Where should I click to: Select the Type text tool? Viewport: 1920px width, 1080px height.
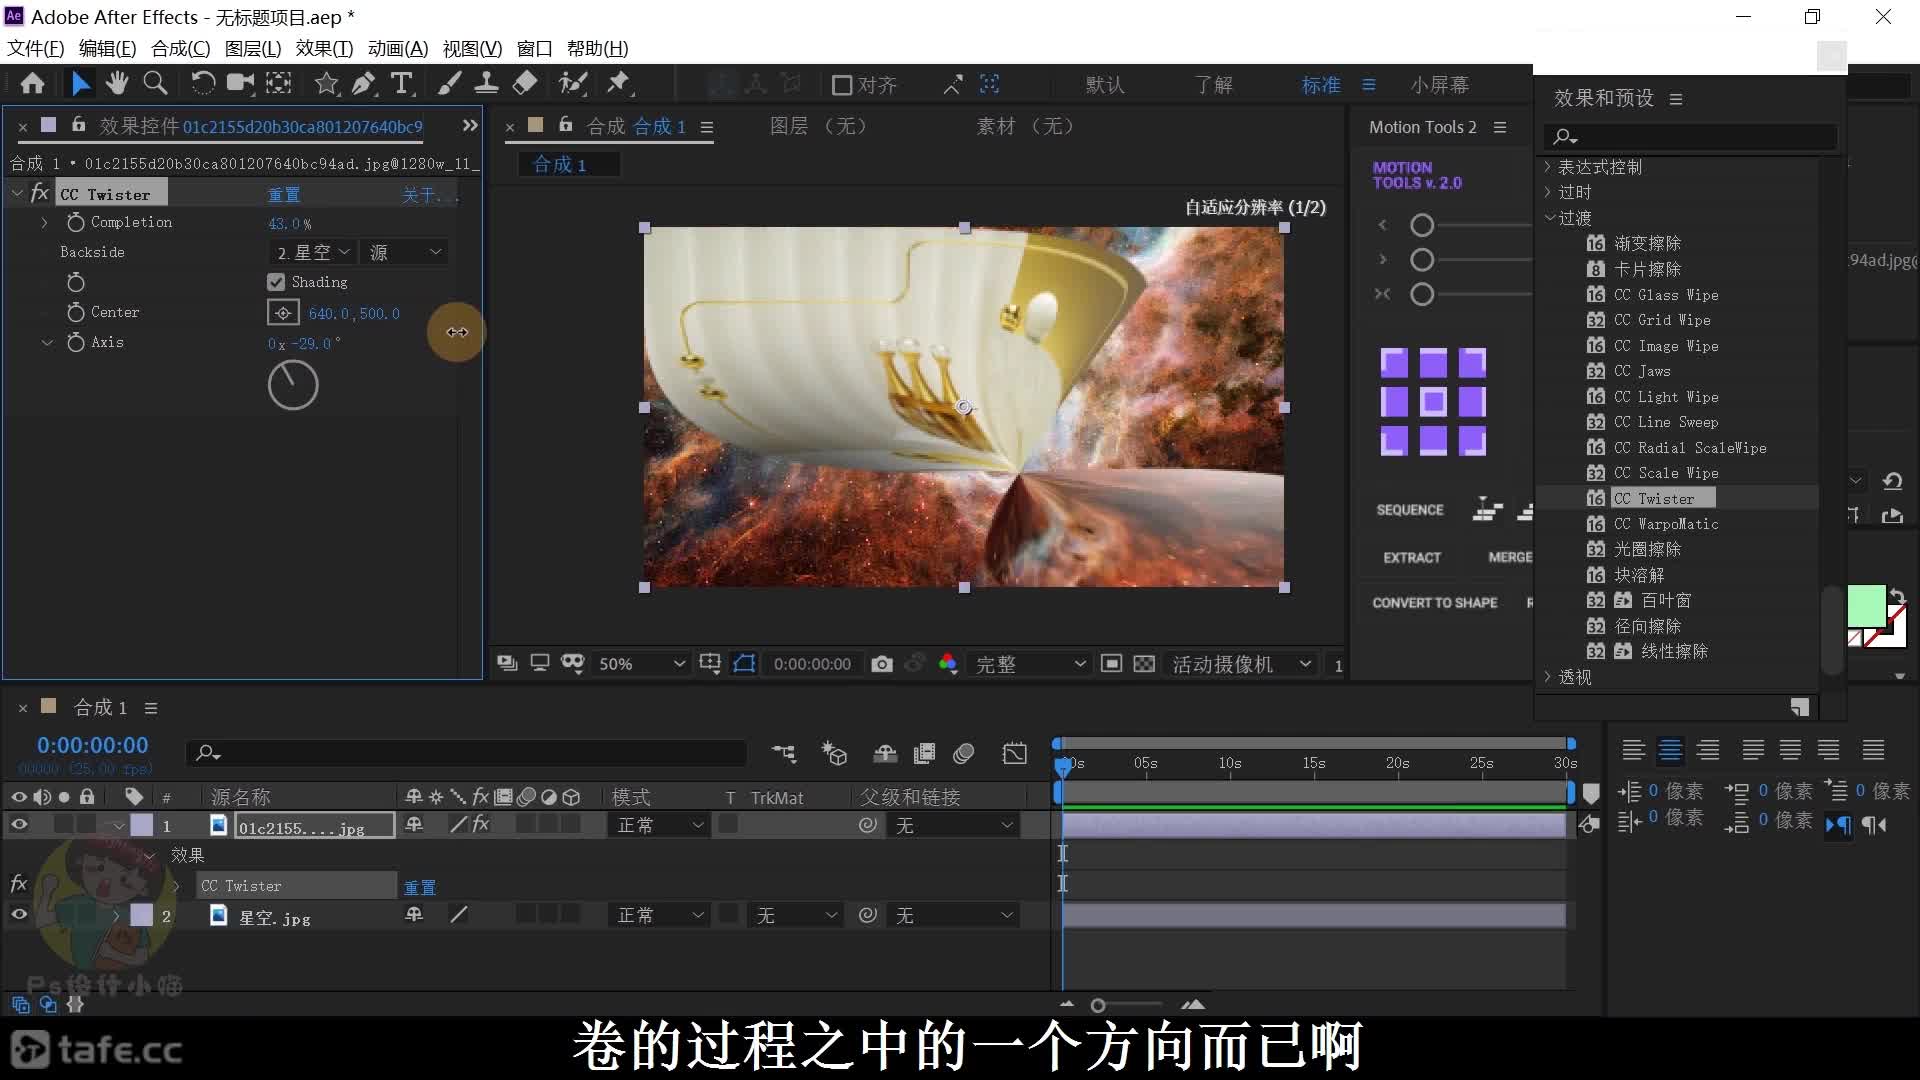[402, 84]
